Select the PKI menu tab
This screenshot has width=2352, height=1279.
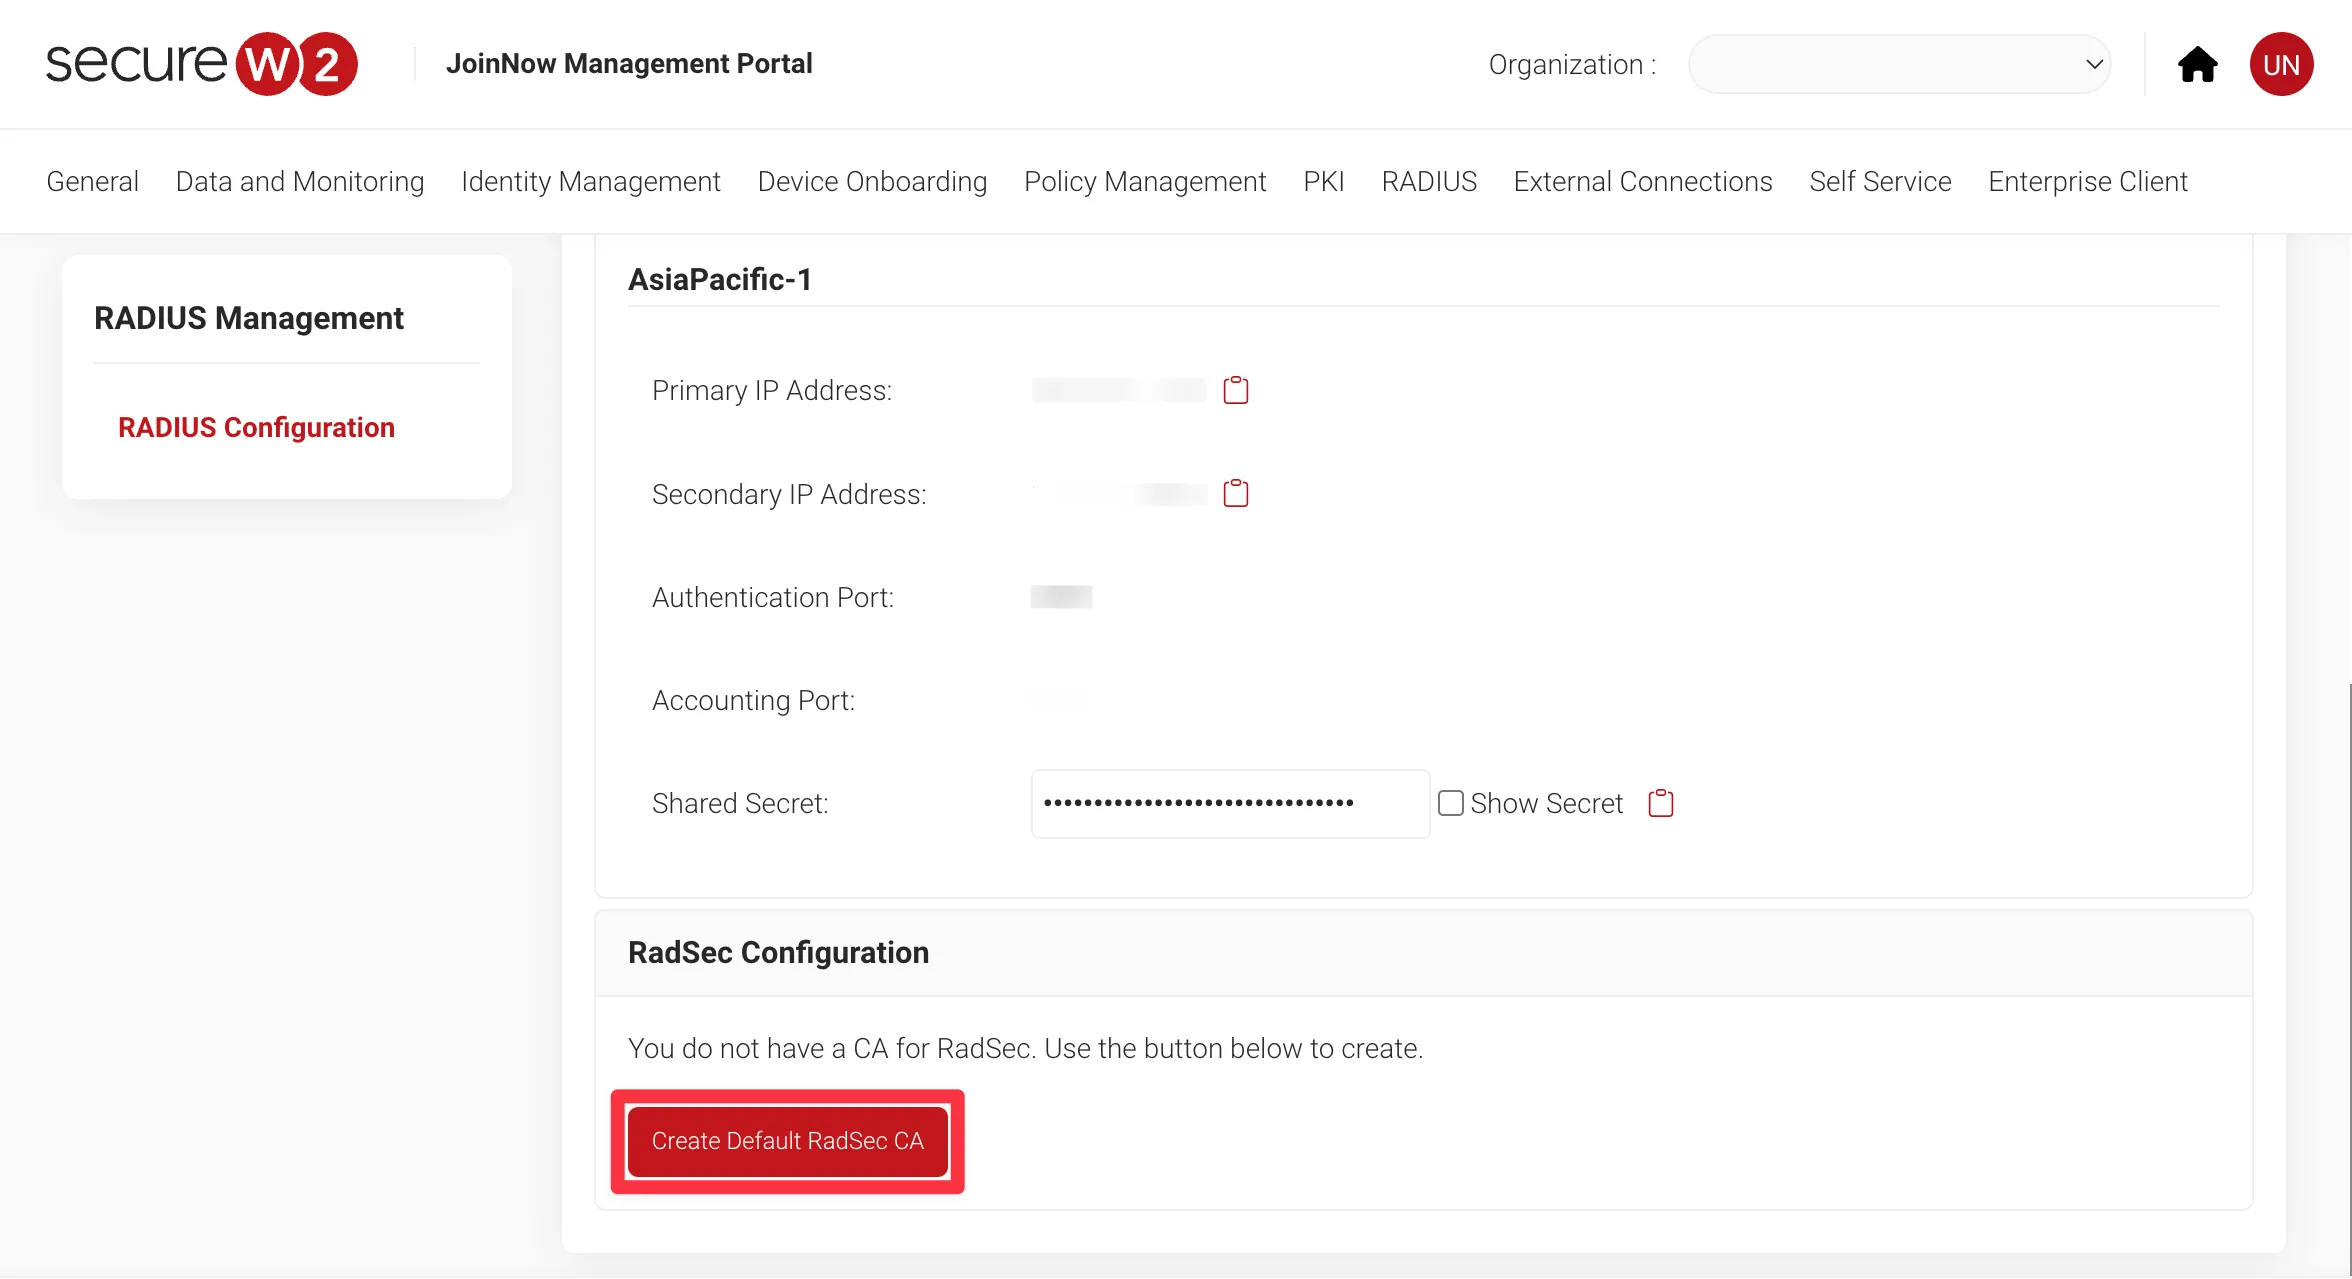pos(1324,181)
